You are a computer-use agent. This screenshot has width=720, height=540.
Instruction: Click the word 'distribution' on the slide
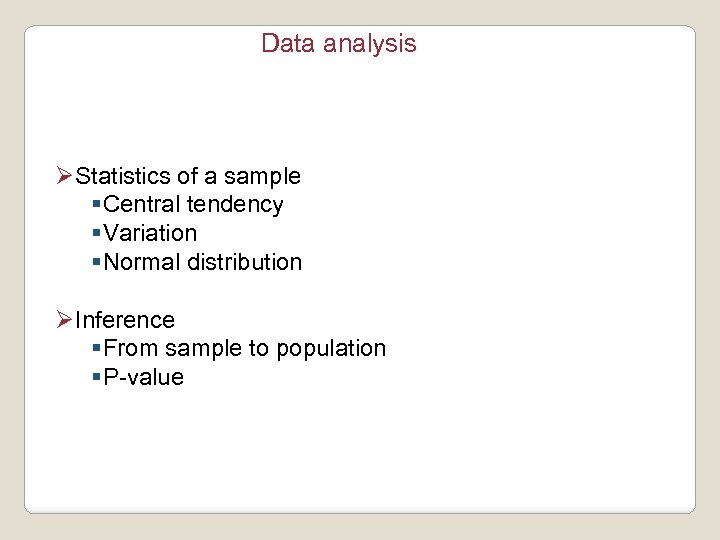(247, 263)
